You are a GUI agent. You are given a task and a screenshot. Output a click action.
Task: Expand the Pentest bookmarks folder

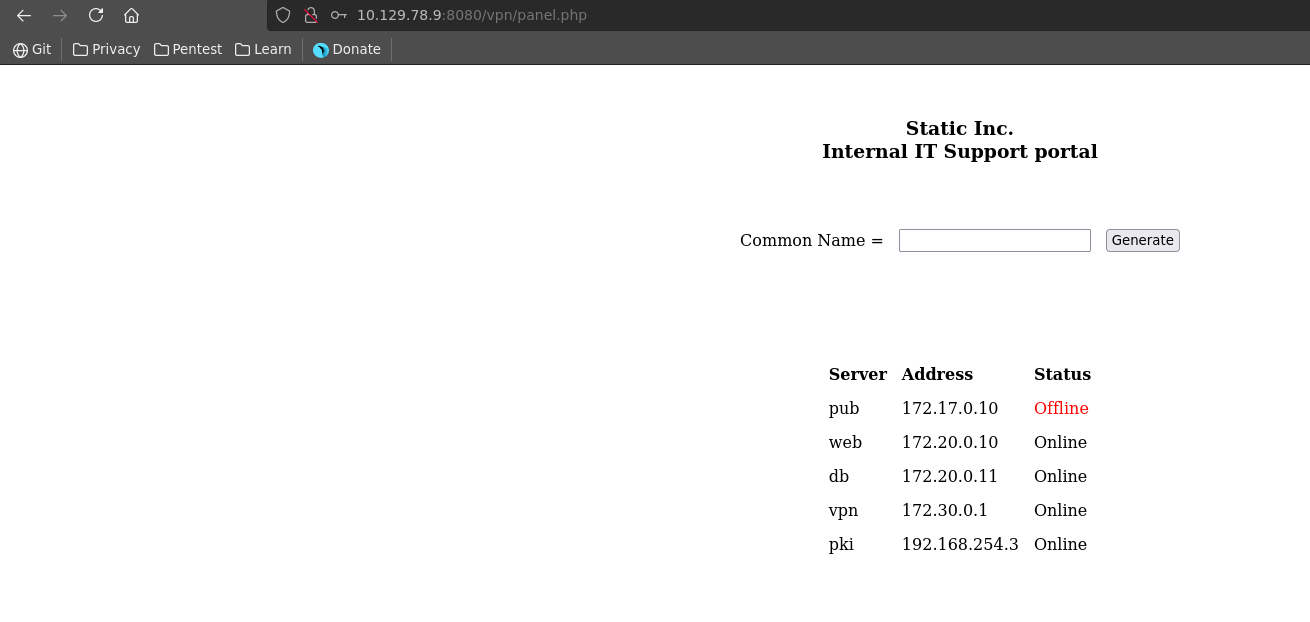click(x=188, y=49)
